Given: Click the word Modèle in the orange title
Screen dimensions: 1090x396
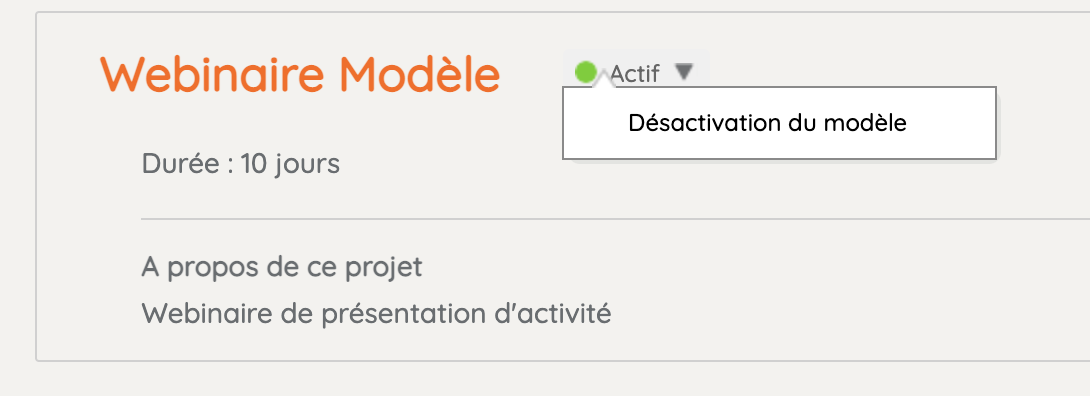Looking at the screenshot, I should click(421, 74).
